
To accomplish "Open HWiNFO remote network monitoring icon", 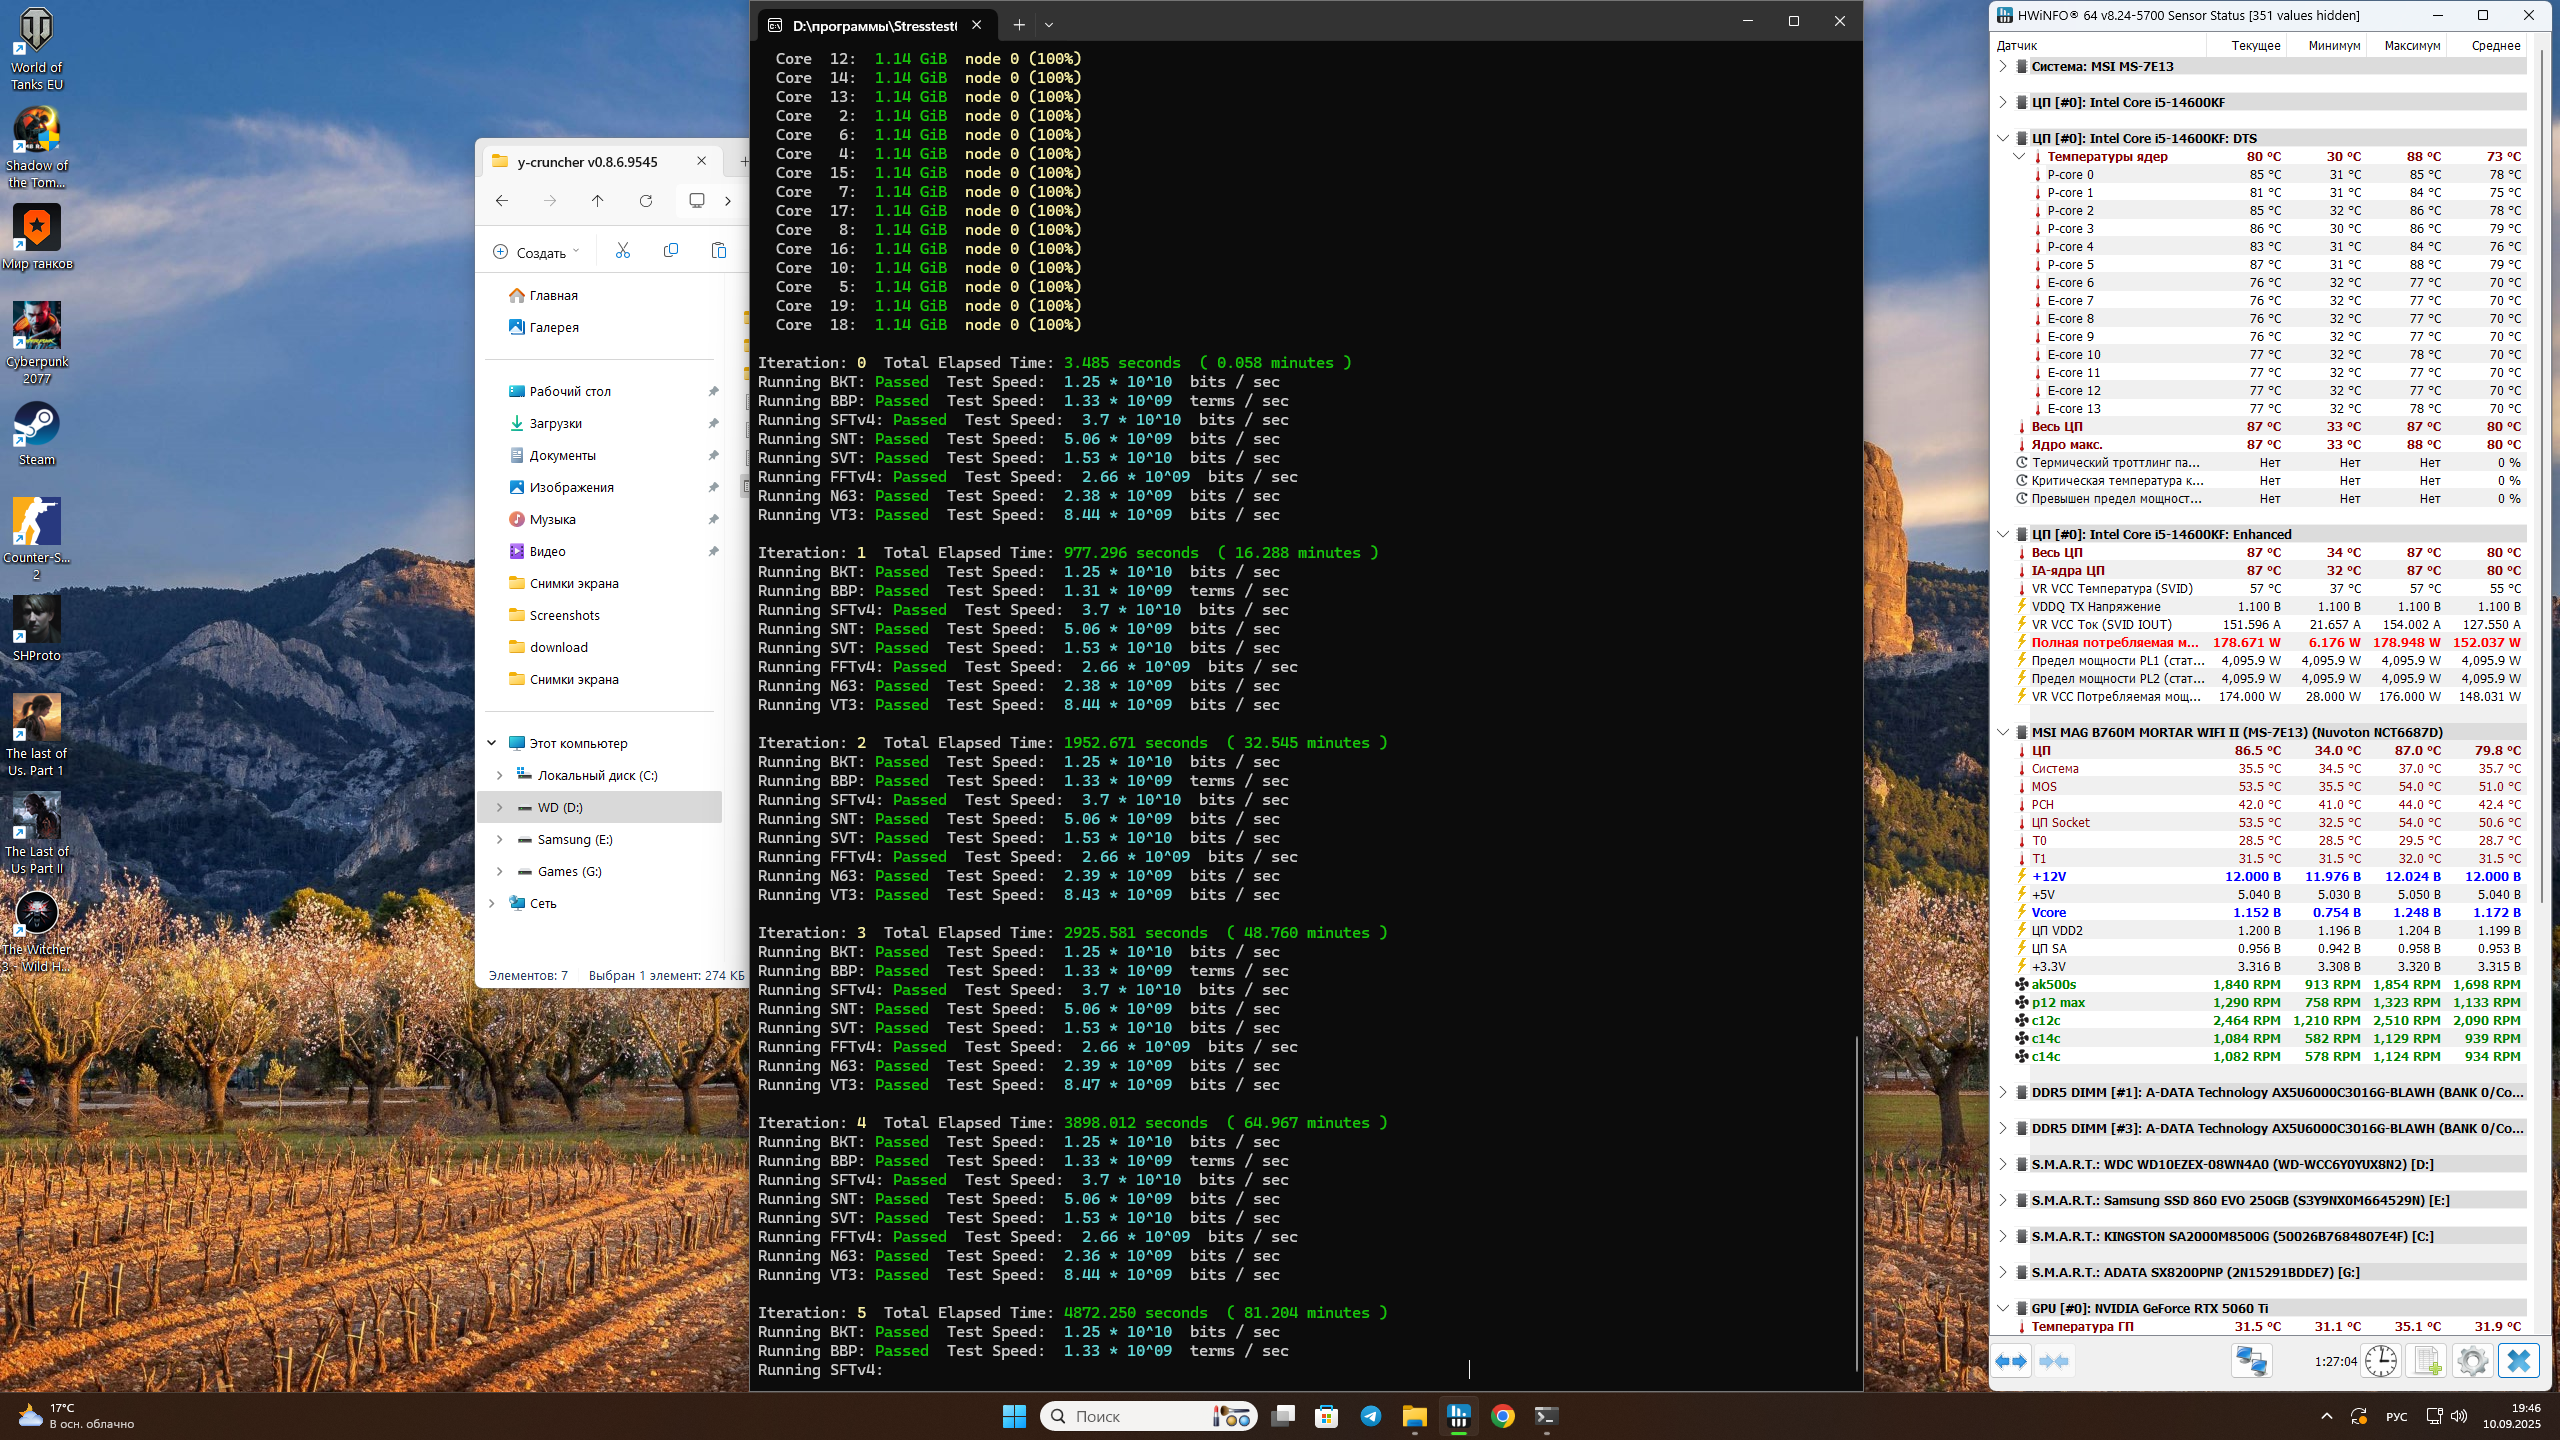I will [2252, 1361].
